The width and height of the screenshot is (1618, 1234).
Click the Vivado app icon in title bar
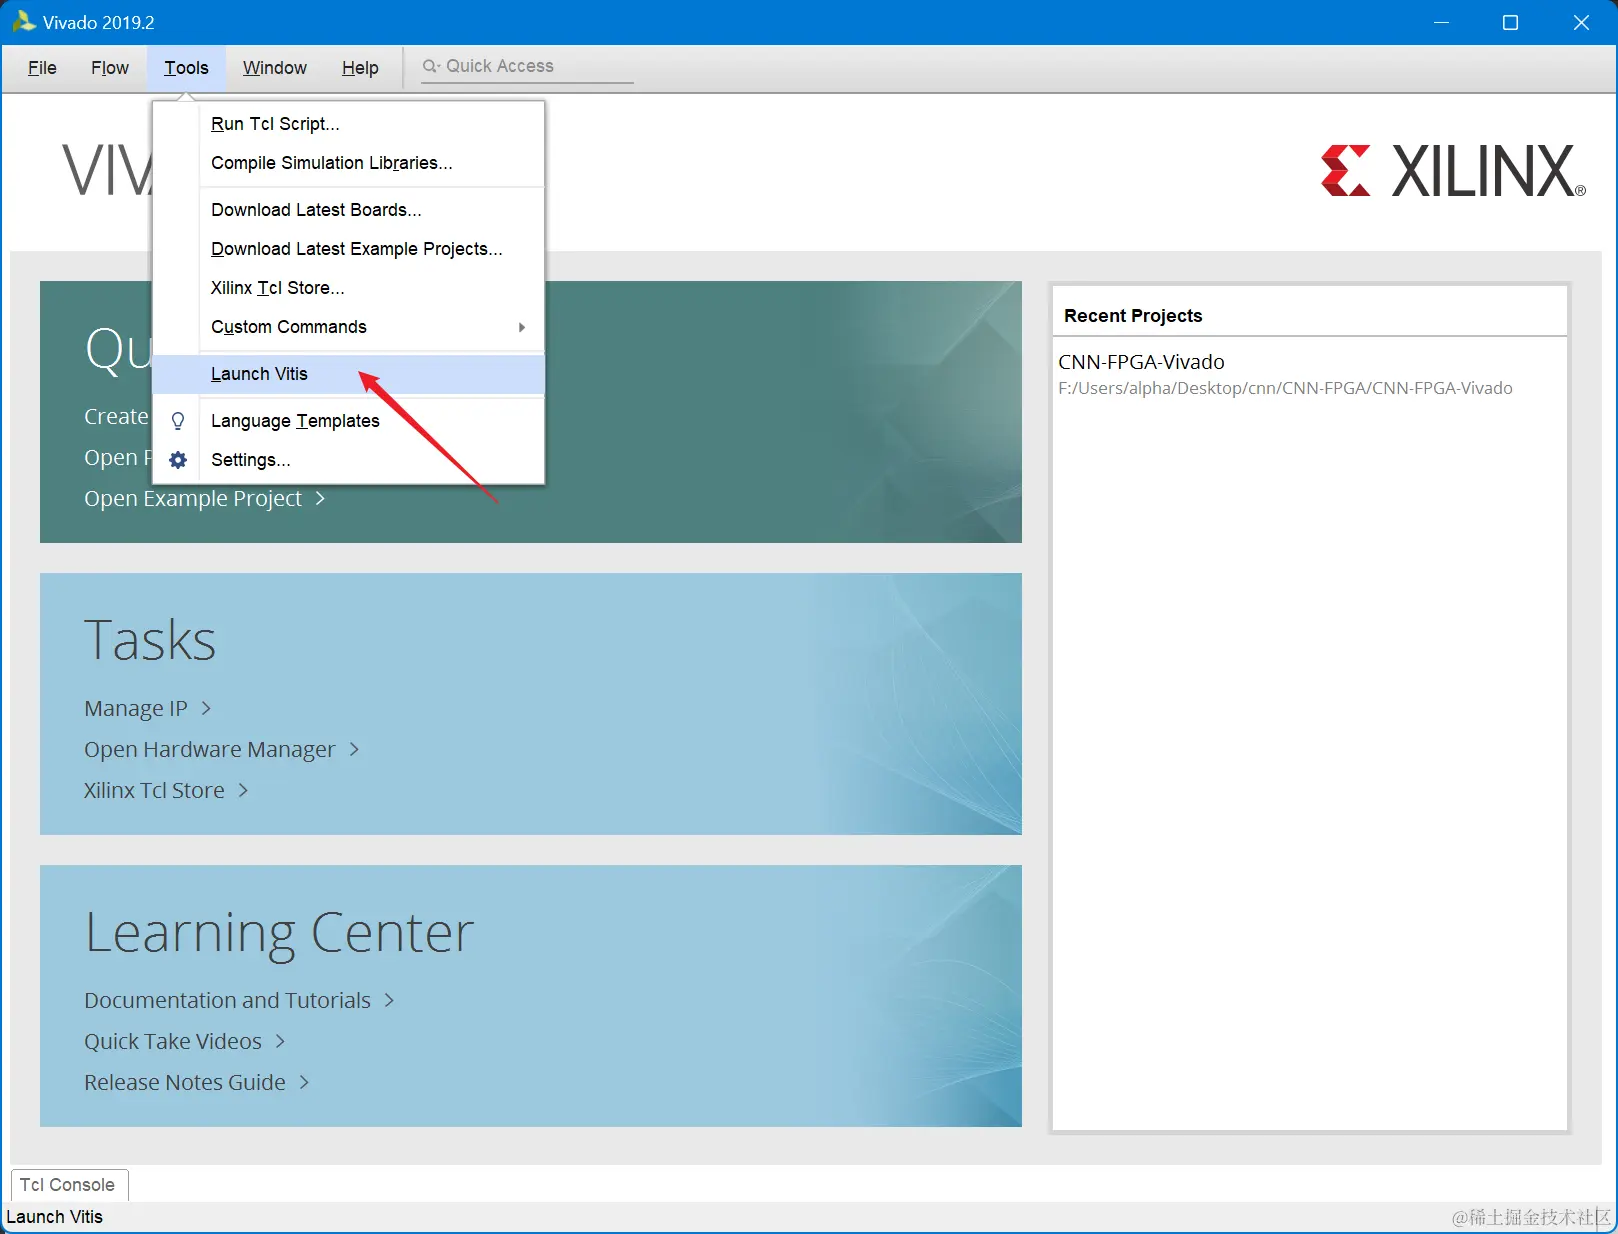point(24,21)
